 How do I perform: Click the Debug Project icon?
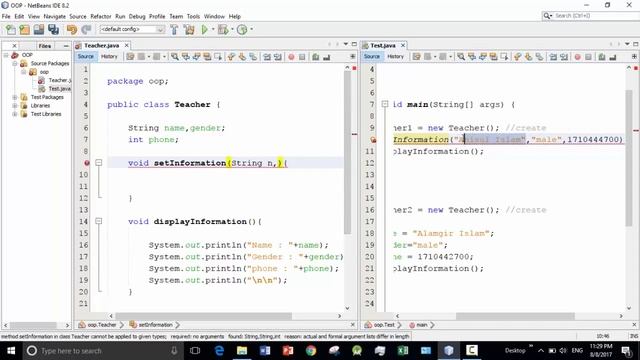(223, 29)
